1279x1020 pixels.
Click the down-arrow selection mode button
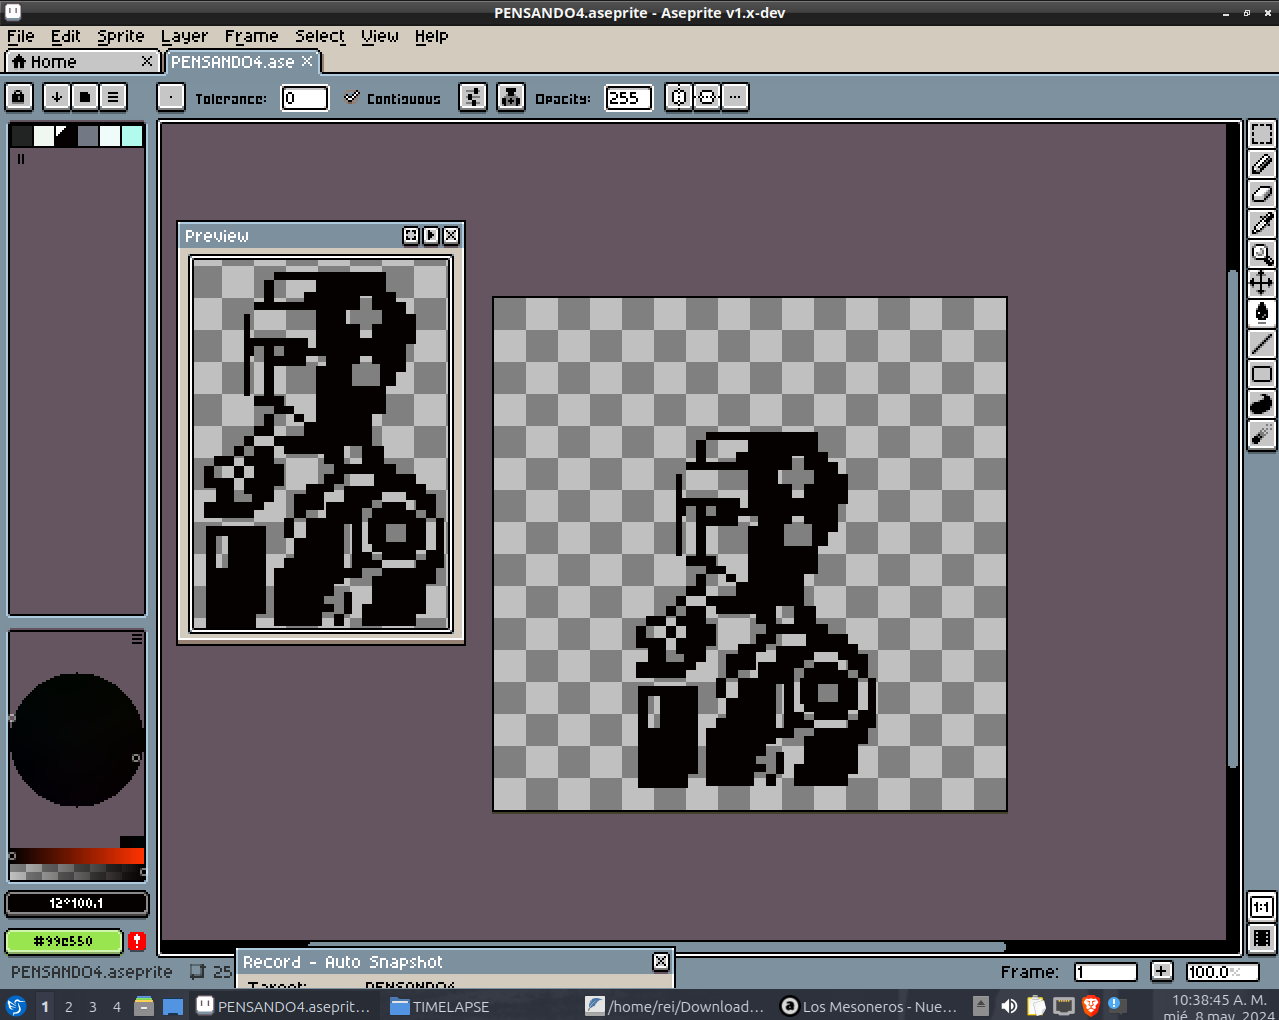point(57,97)
